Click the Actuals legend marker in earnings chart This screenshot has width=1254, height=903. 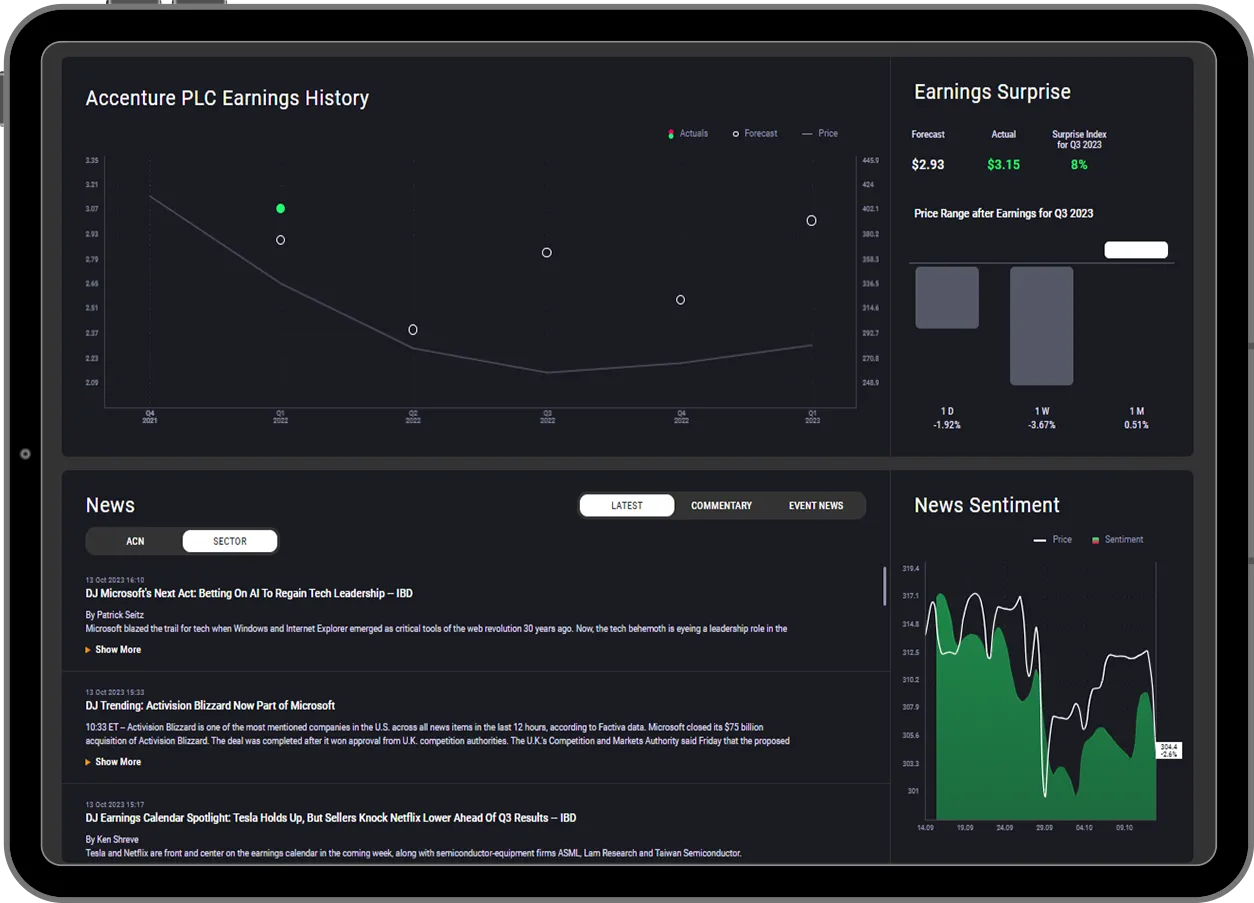tap(671, 134)
